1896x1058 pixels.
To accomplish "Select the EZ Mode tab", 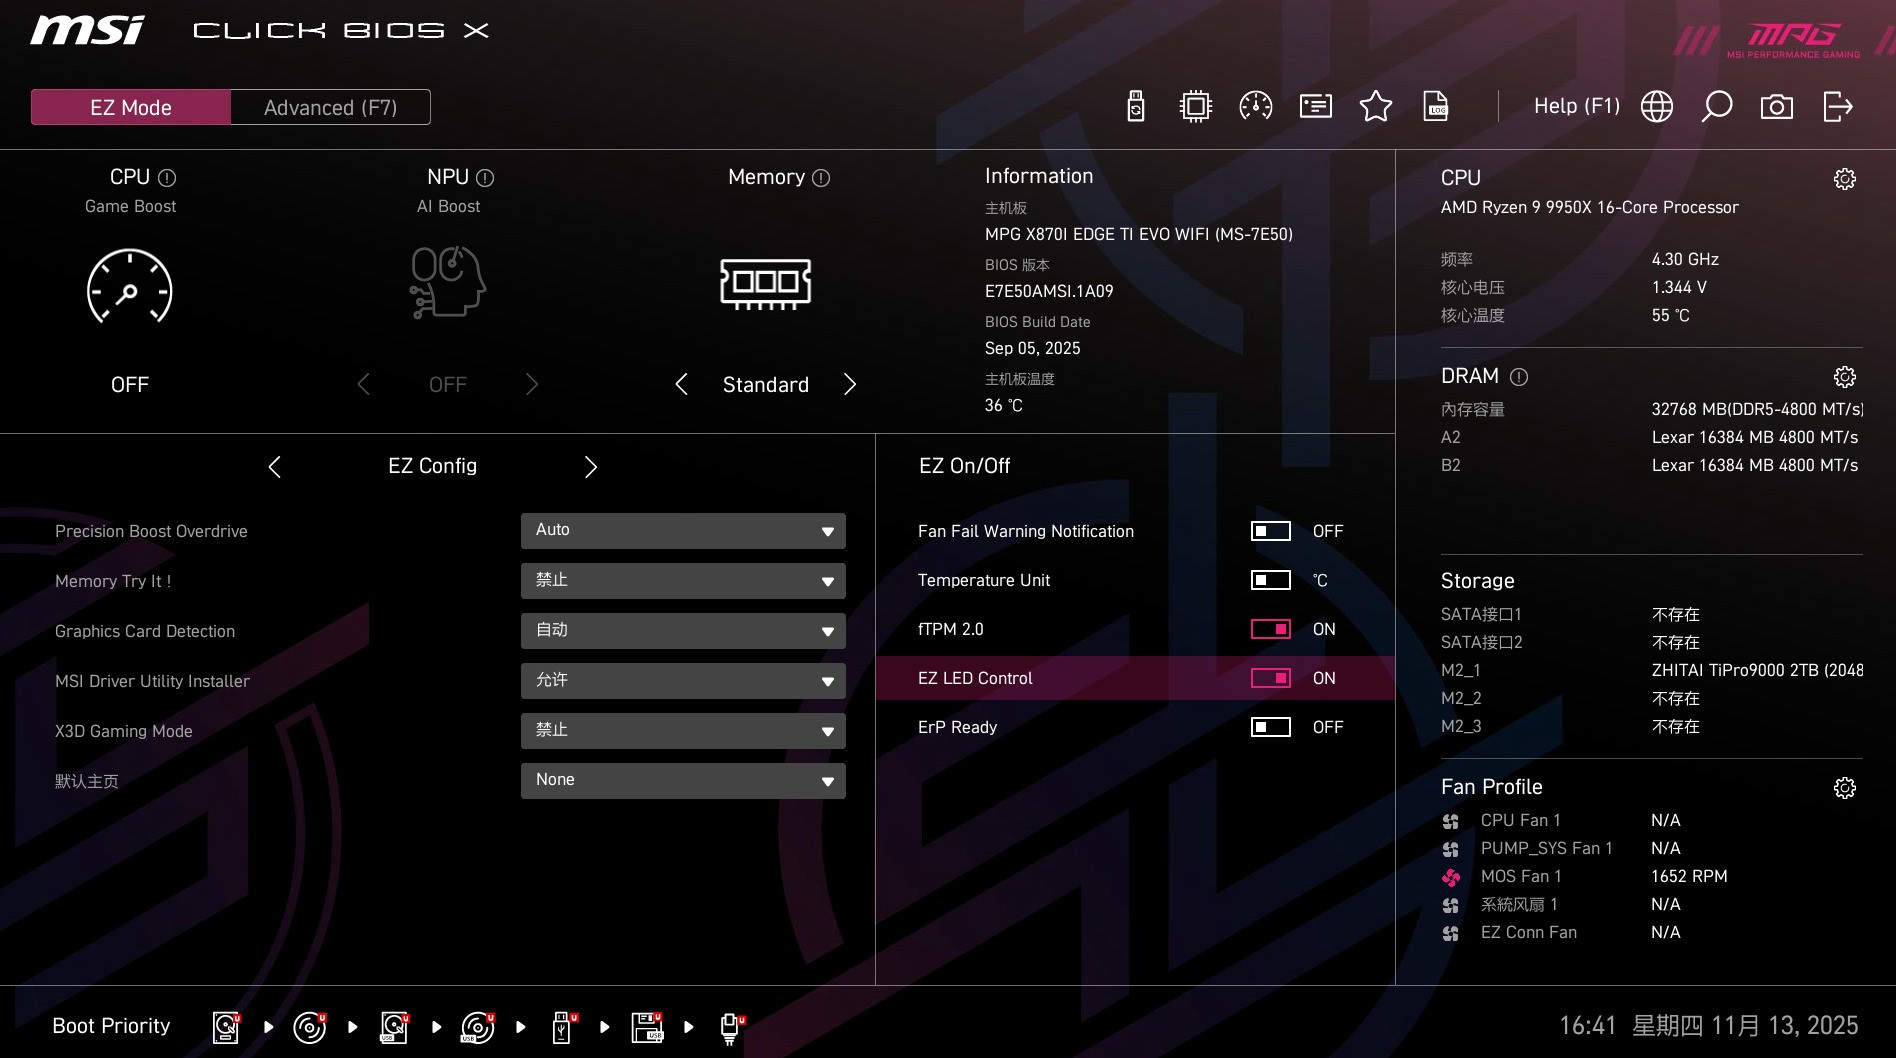I will pyautogui.click(x=129, y=107).
